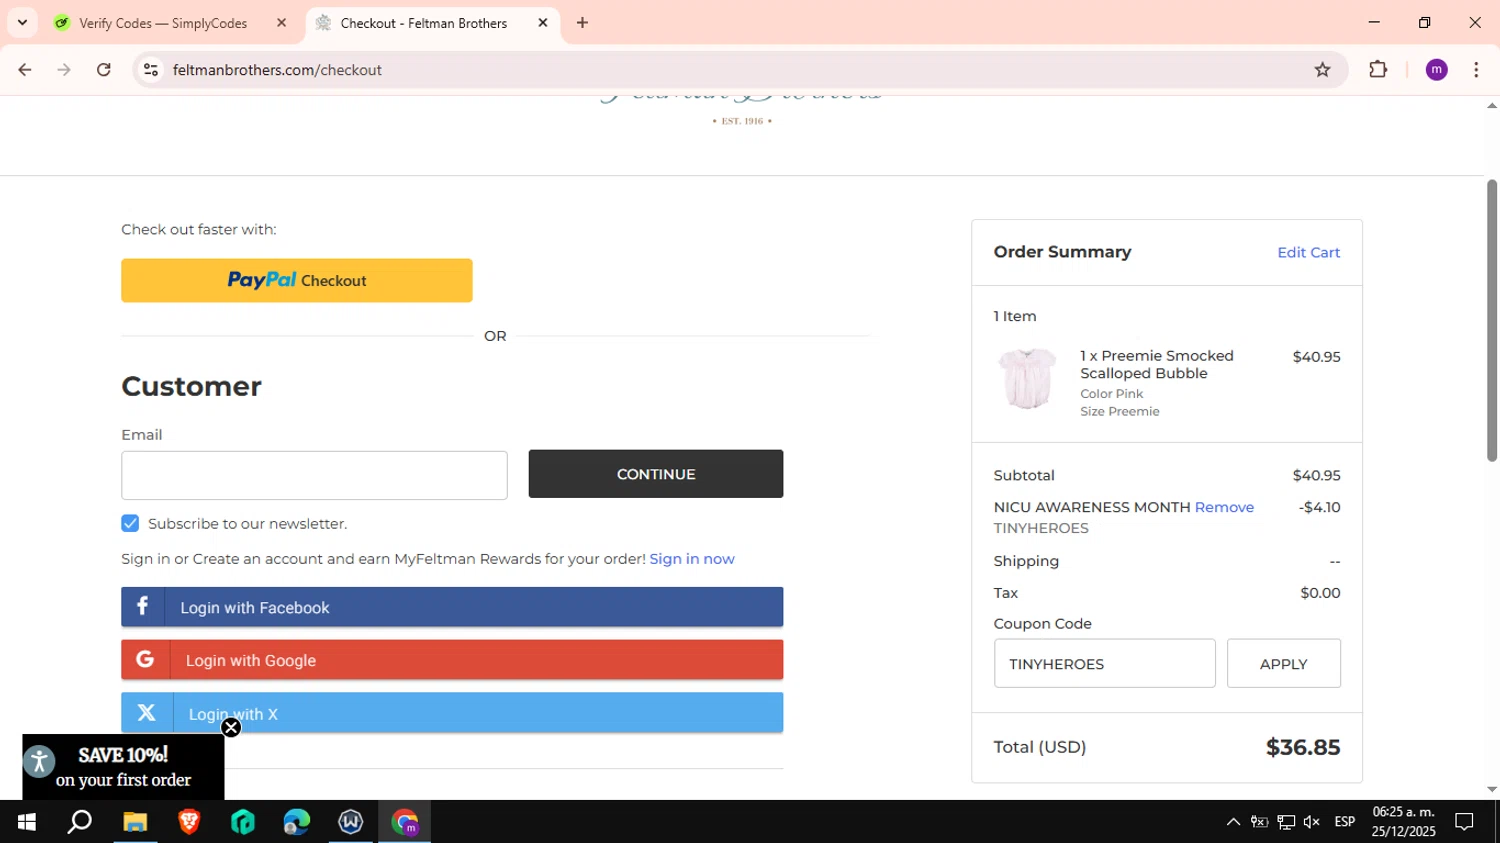Login with X button

[452, 713]
